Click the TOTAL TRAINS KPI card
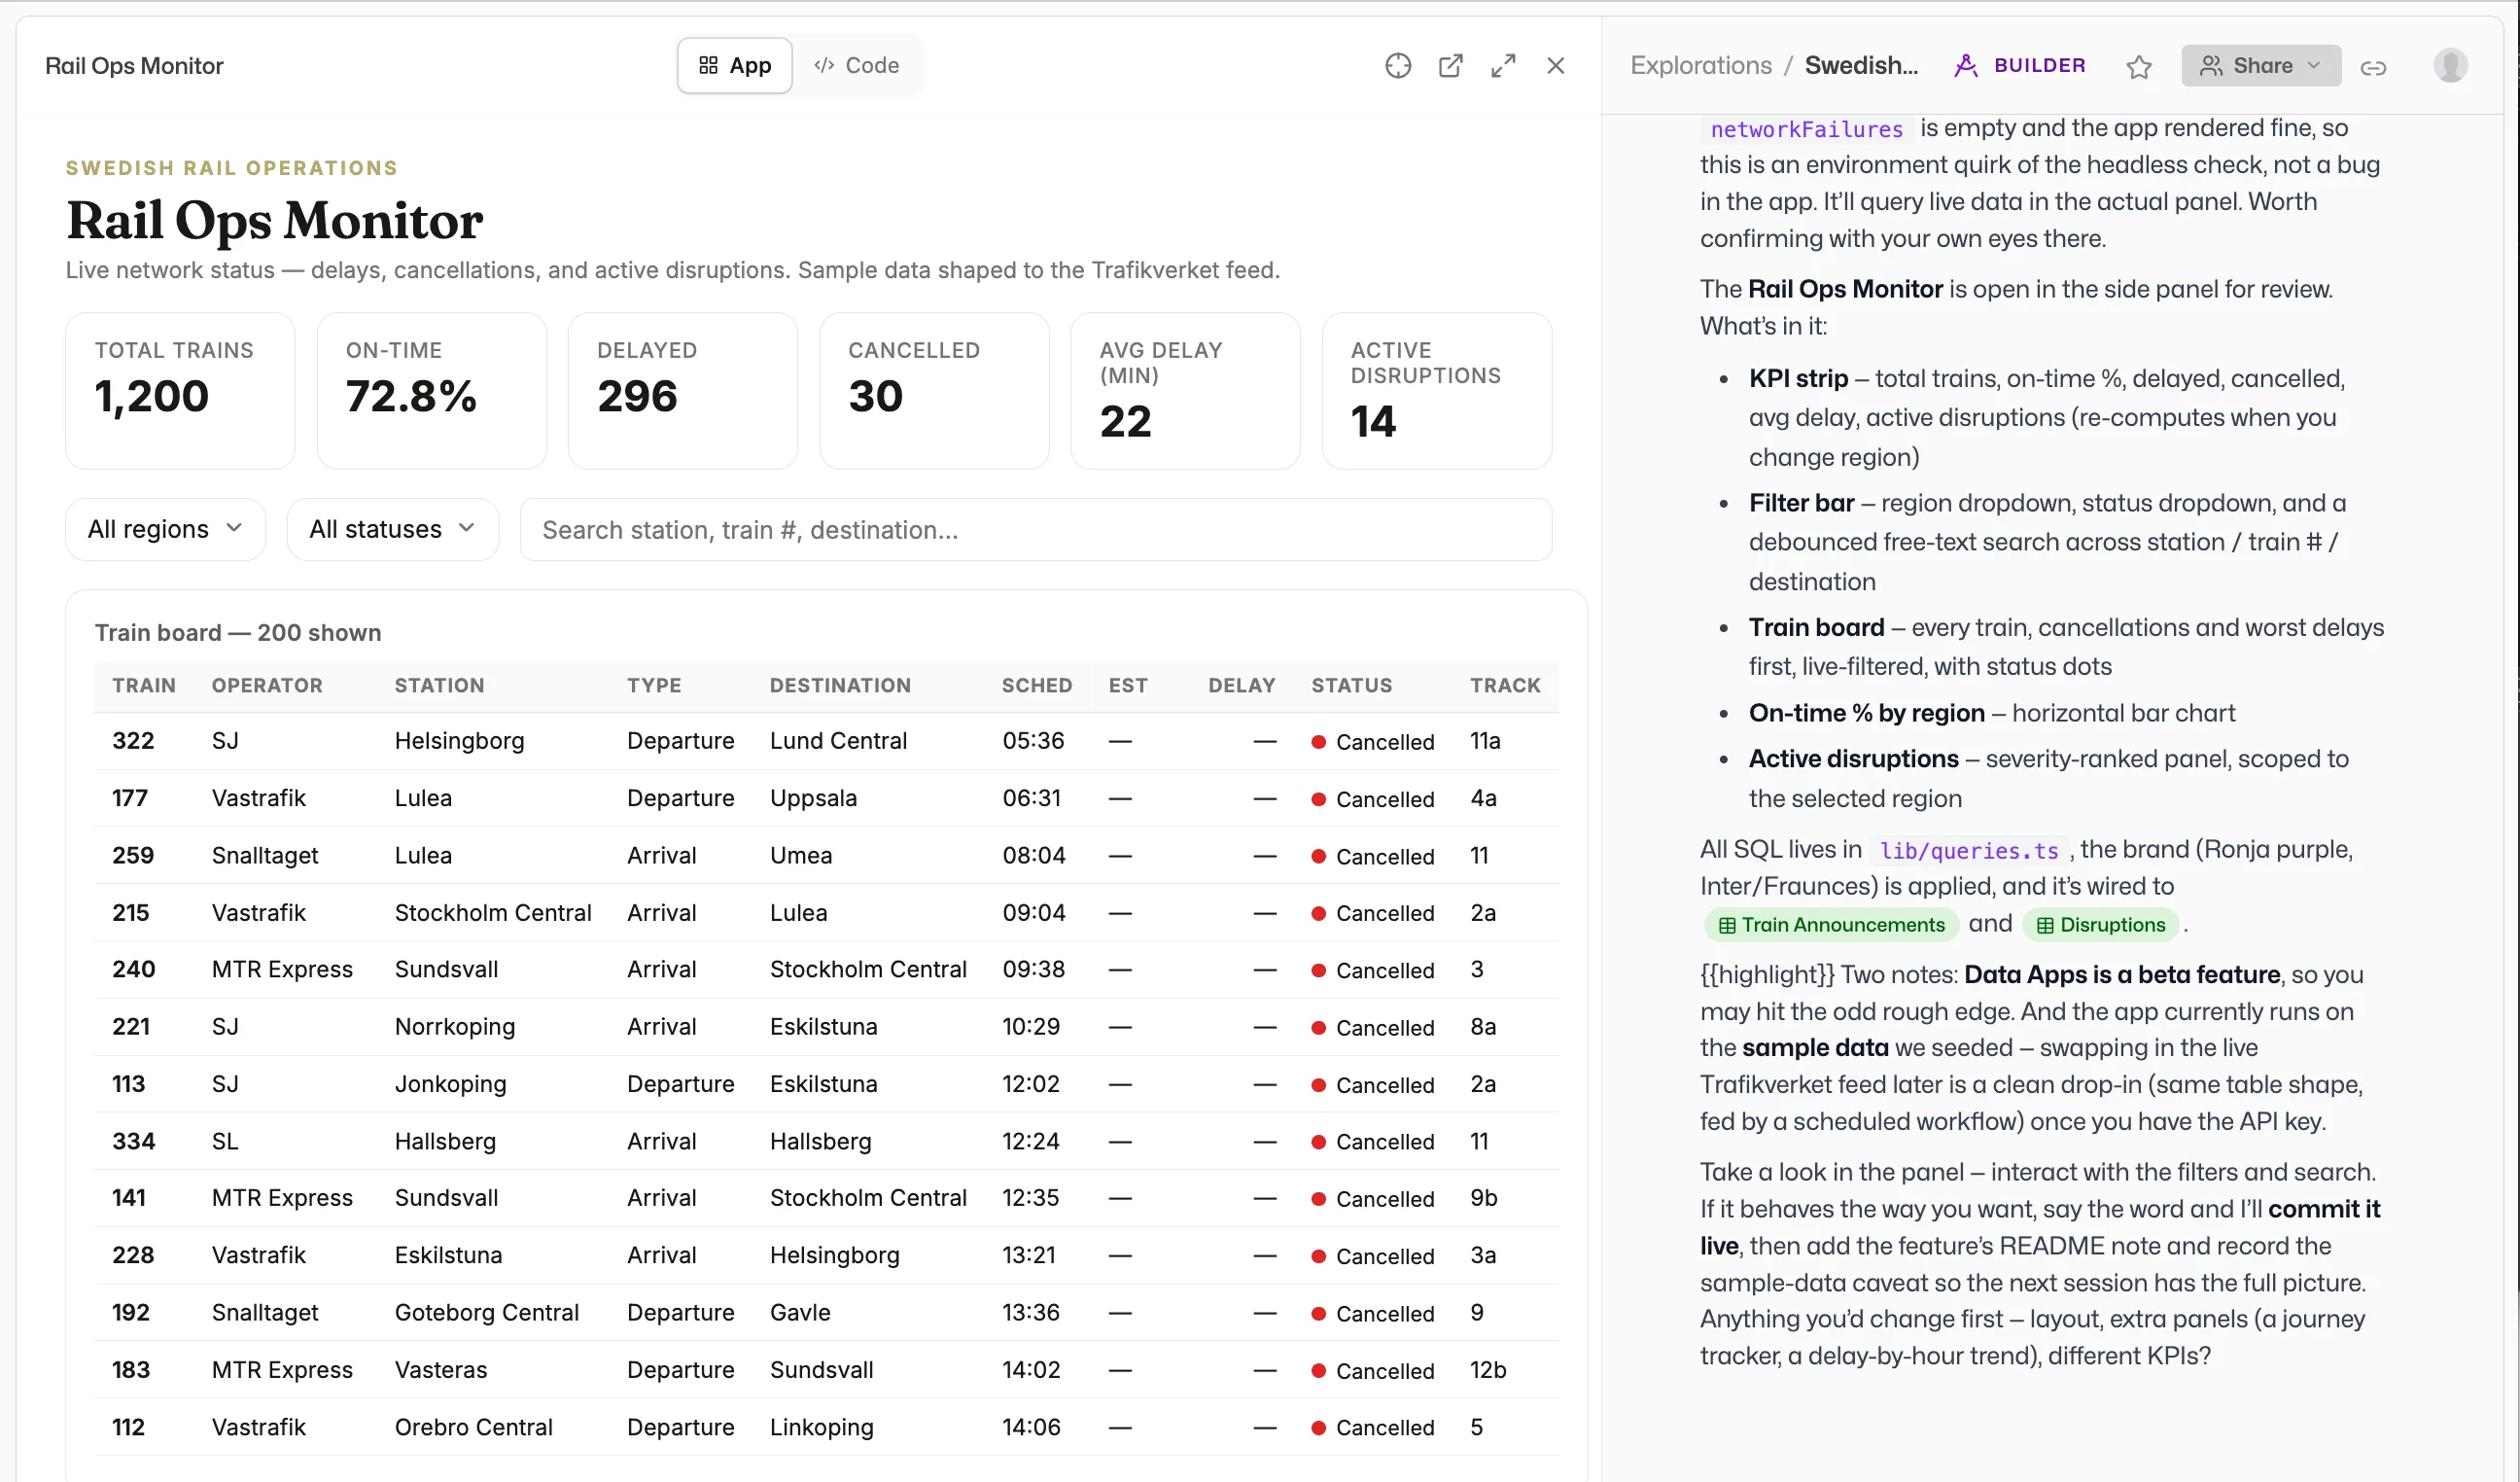The width and height of the screenshot is (2520, 1482). pos(180,391)
